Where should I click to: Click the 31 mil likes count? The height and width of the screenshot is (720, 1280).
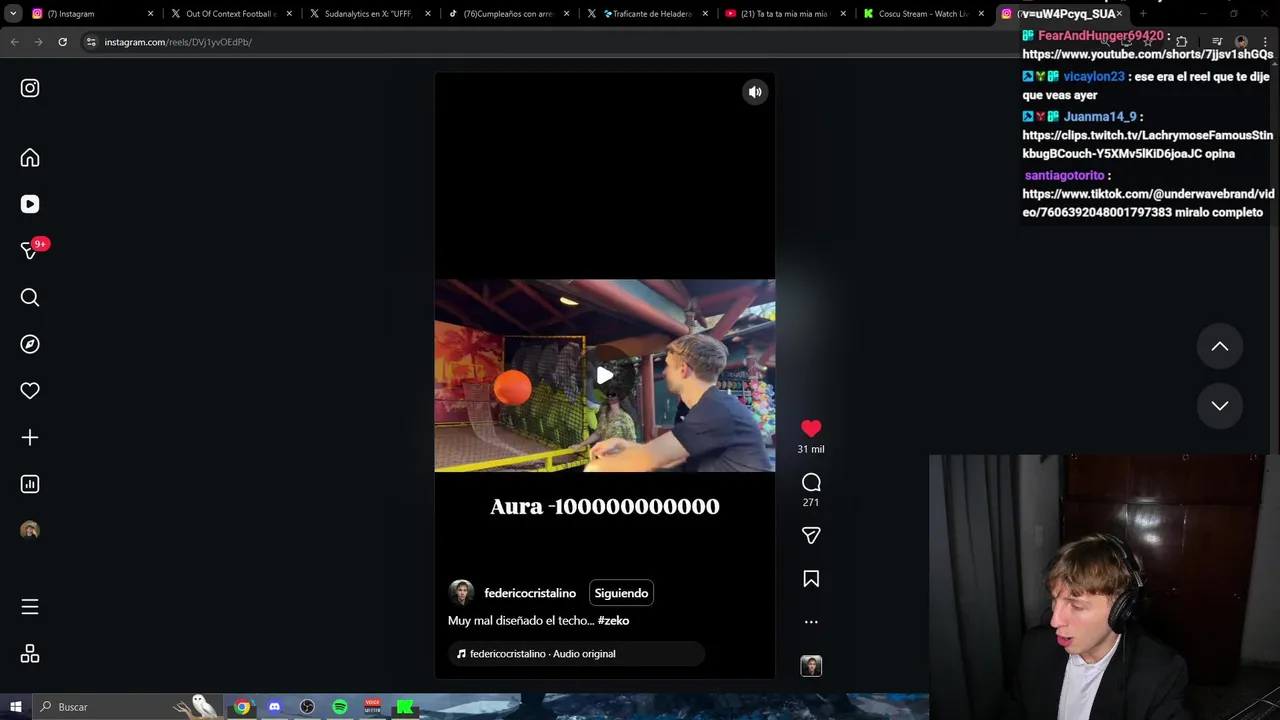(x=811, y=450)
